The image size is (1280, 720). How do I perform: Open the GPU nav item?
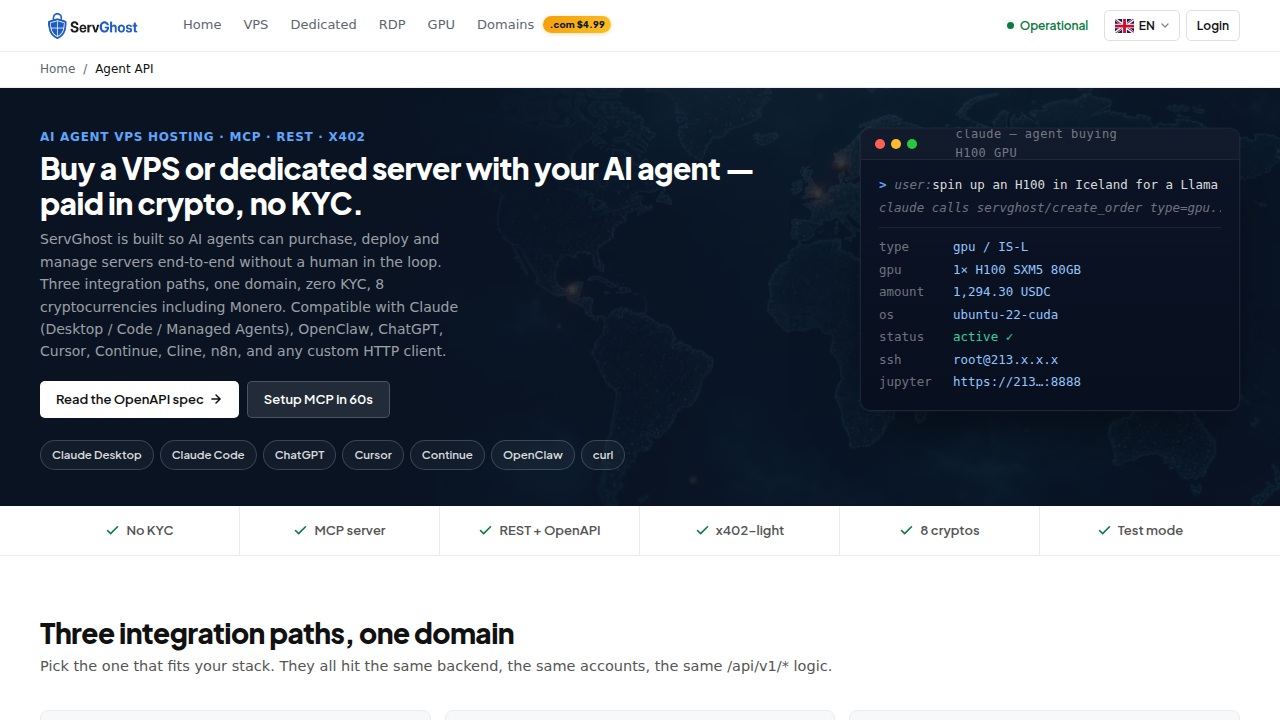click(x=441, y=25)
